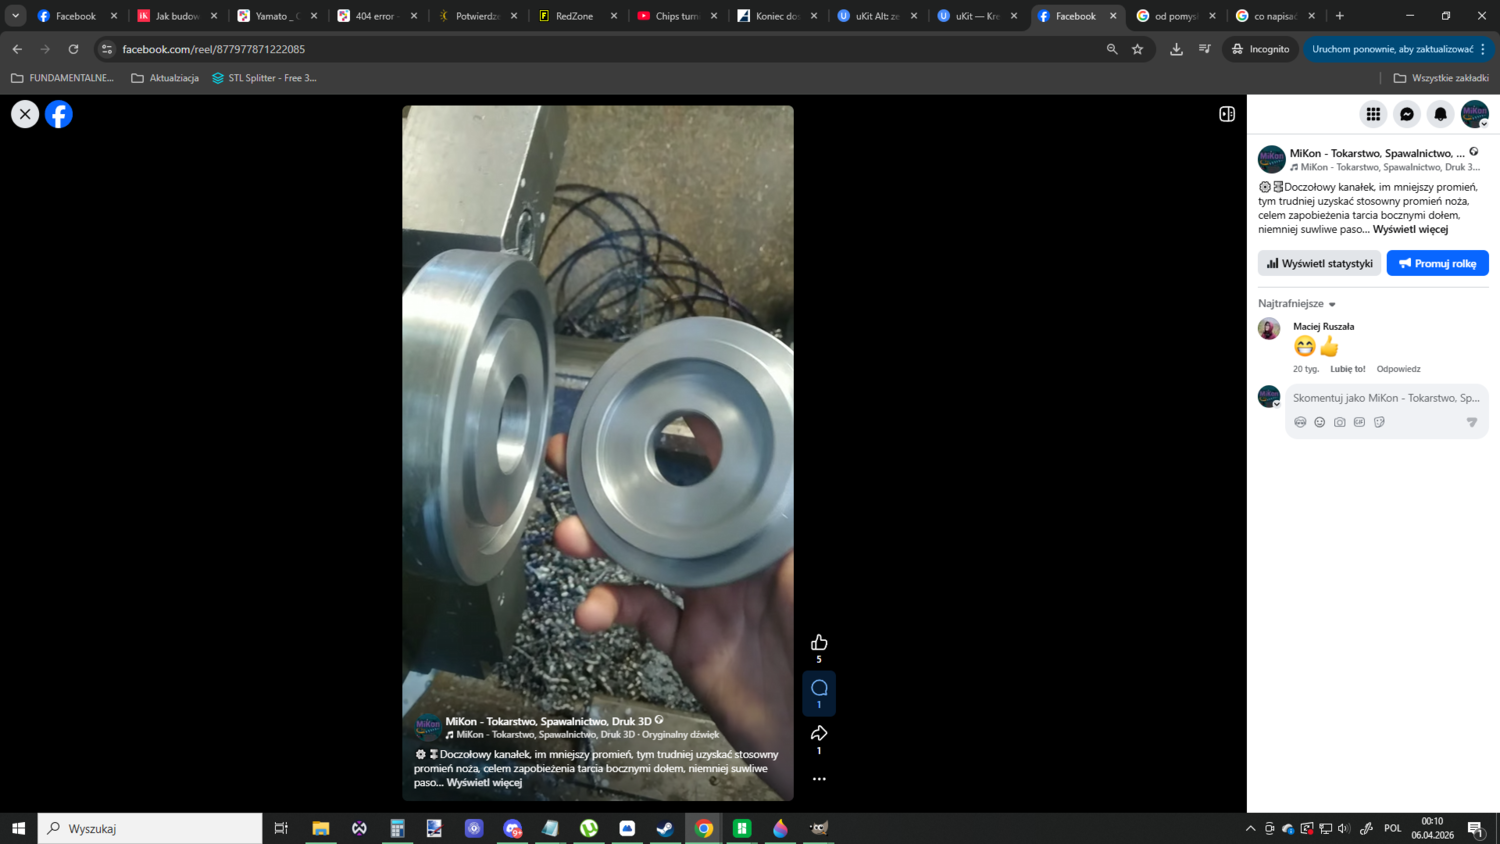Open the three-dot reel options menu
Viewport: 1500px width, 844px height.
[x=819, y=779]
